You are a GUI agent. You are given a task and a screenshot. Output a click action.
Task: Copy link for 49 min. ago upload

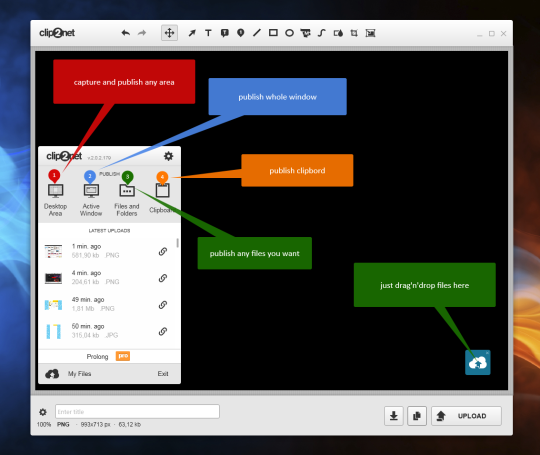(x=163, y=305)
